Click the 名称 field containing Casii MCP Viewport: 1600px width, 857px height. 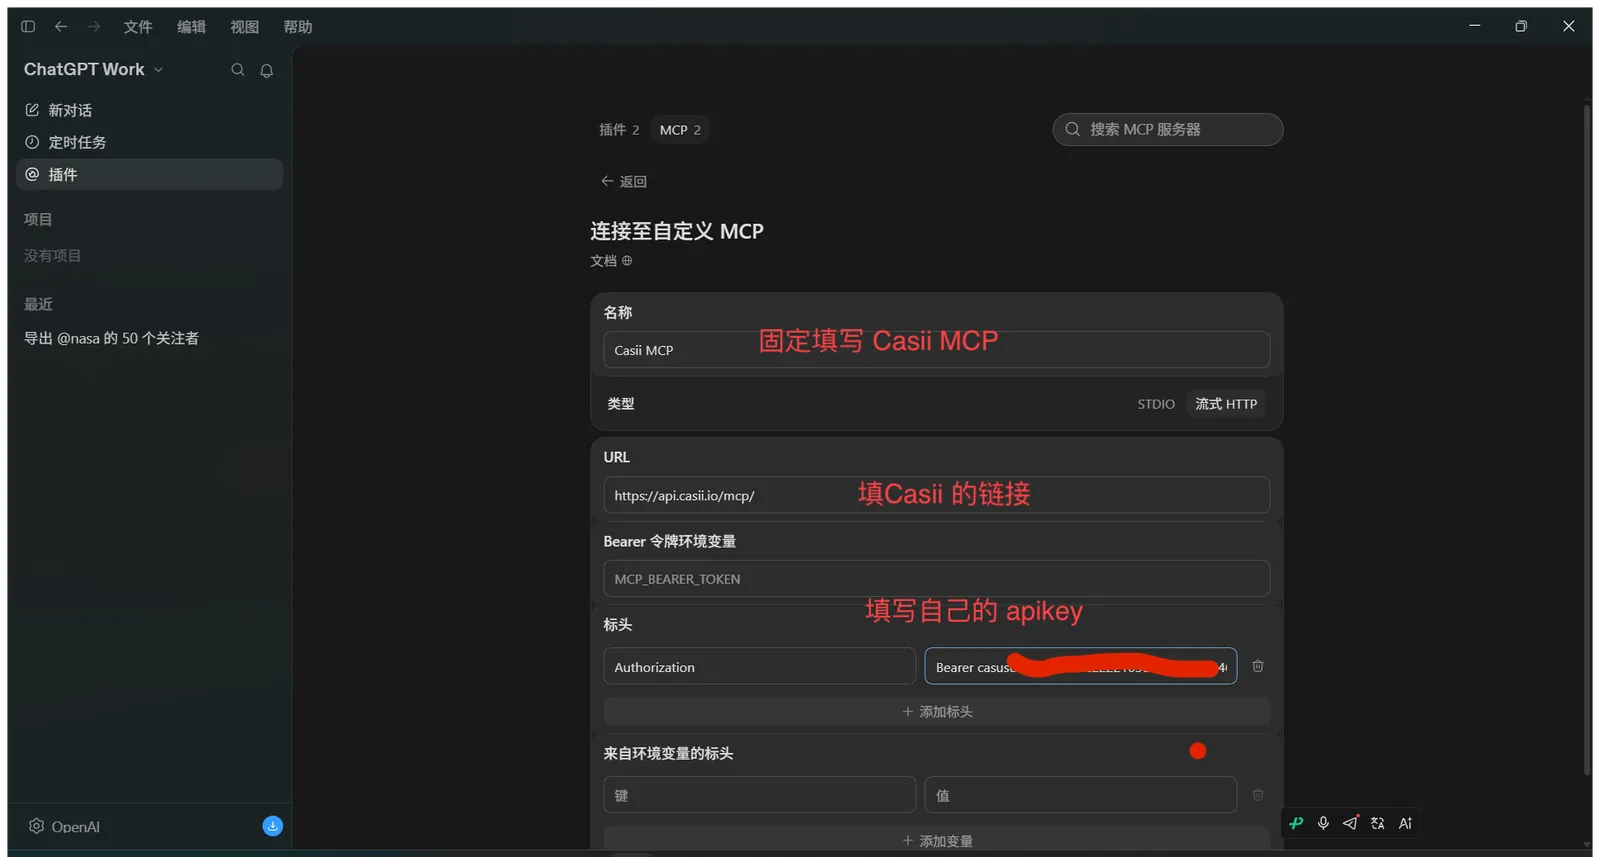pyautogui.click(x=936, y=350)
